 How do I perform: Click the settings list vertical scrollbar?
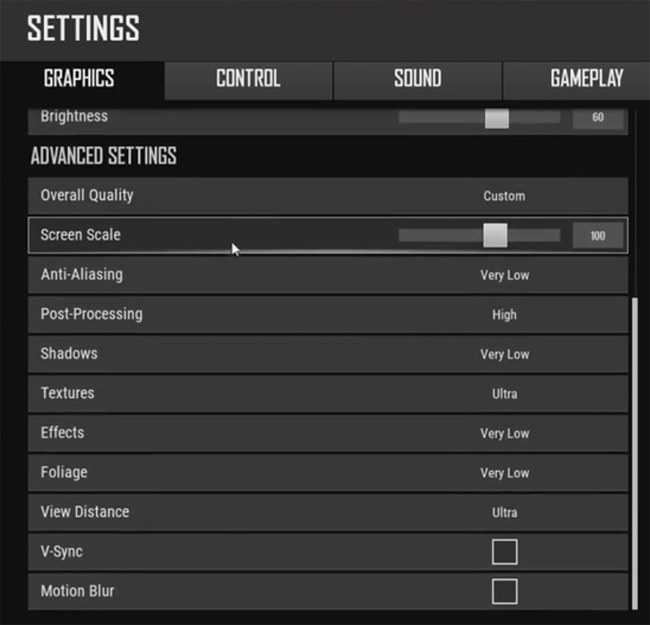point(633,450)
